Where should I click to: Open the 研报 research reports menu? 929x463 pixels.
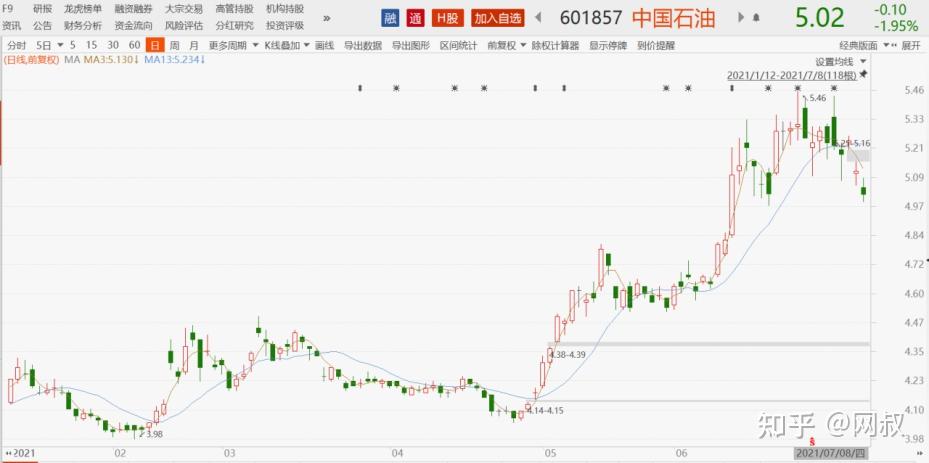pyautogui.click(x=43, y=9)
